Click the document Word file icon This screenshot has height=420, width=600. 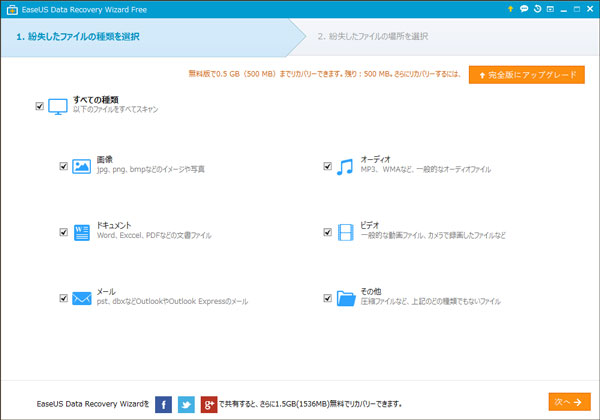pyautogui.click(x=82, y=233)
